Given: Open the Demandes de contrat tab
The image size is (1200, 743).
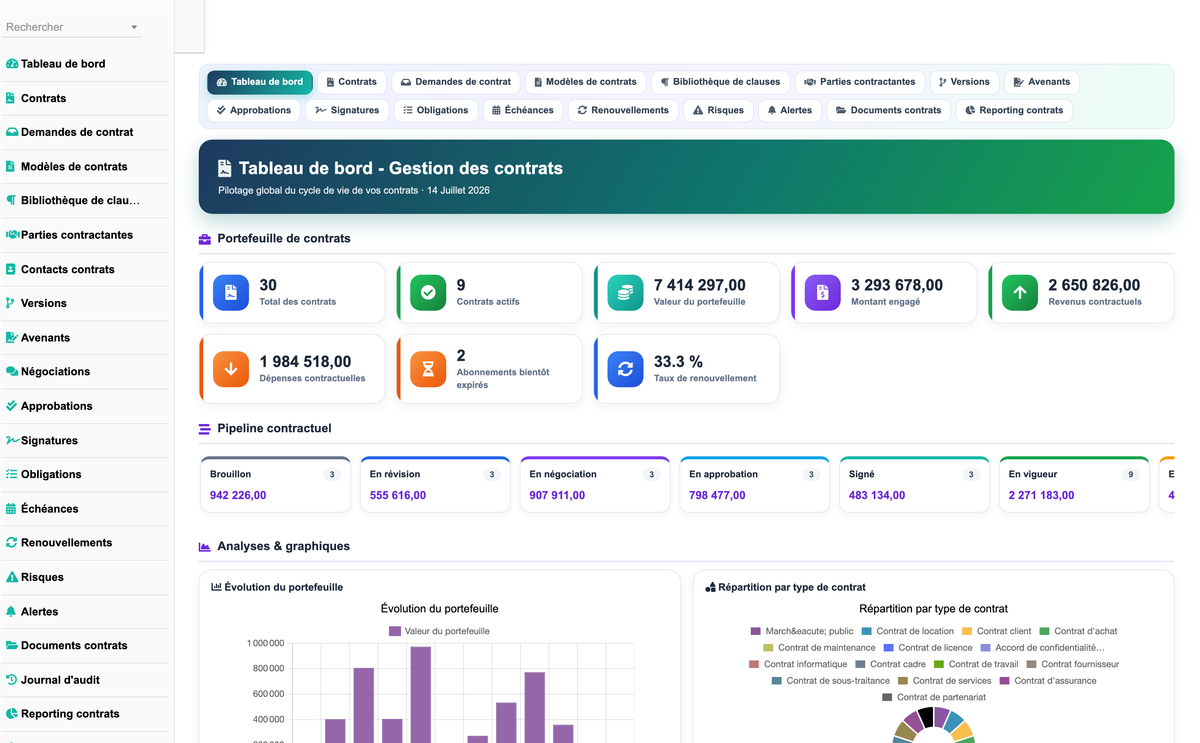Looking at the screenshot, I should click(456, 82).
